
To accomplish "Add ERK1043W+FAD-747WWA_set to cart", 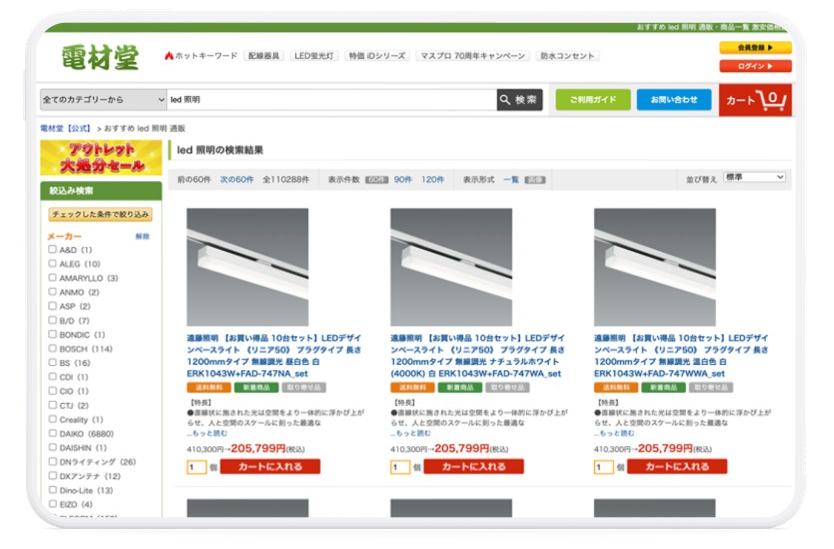I will (x=677, y=467).
